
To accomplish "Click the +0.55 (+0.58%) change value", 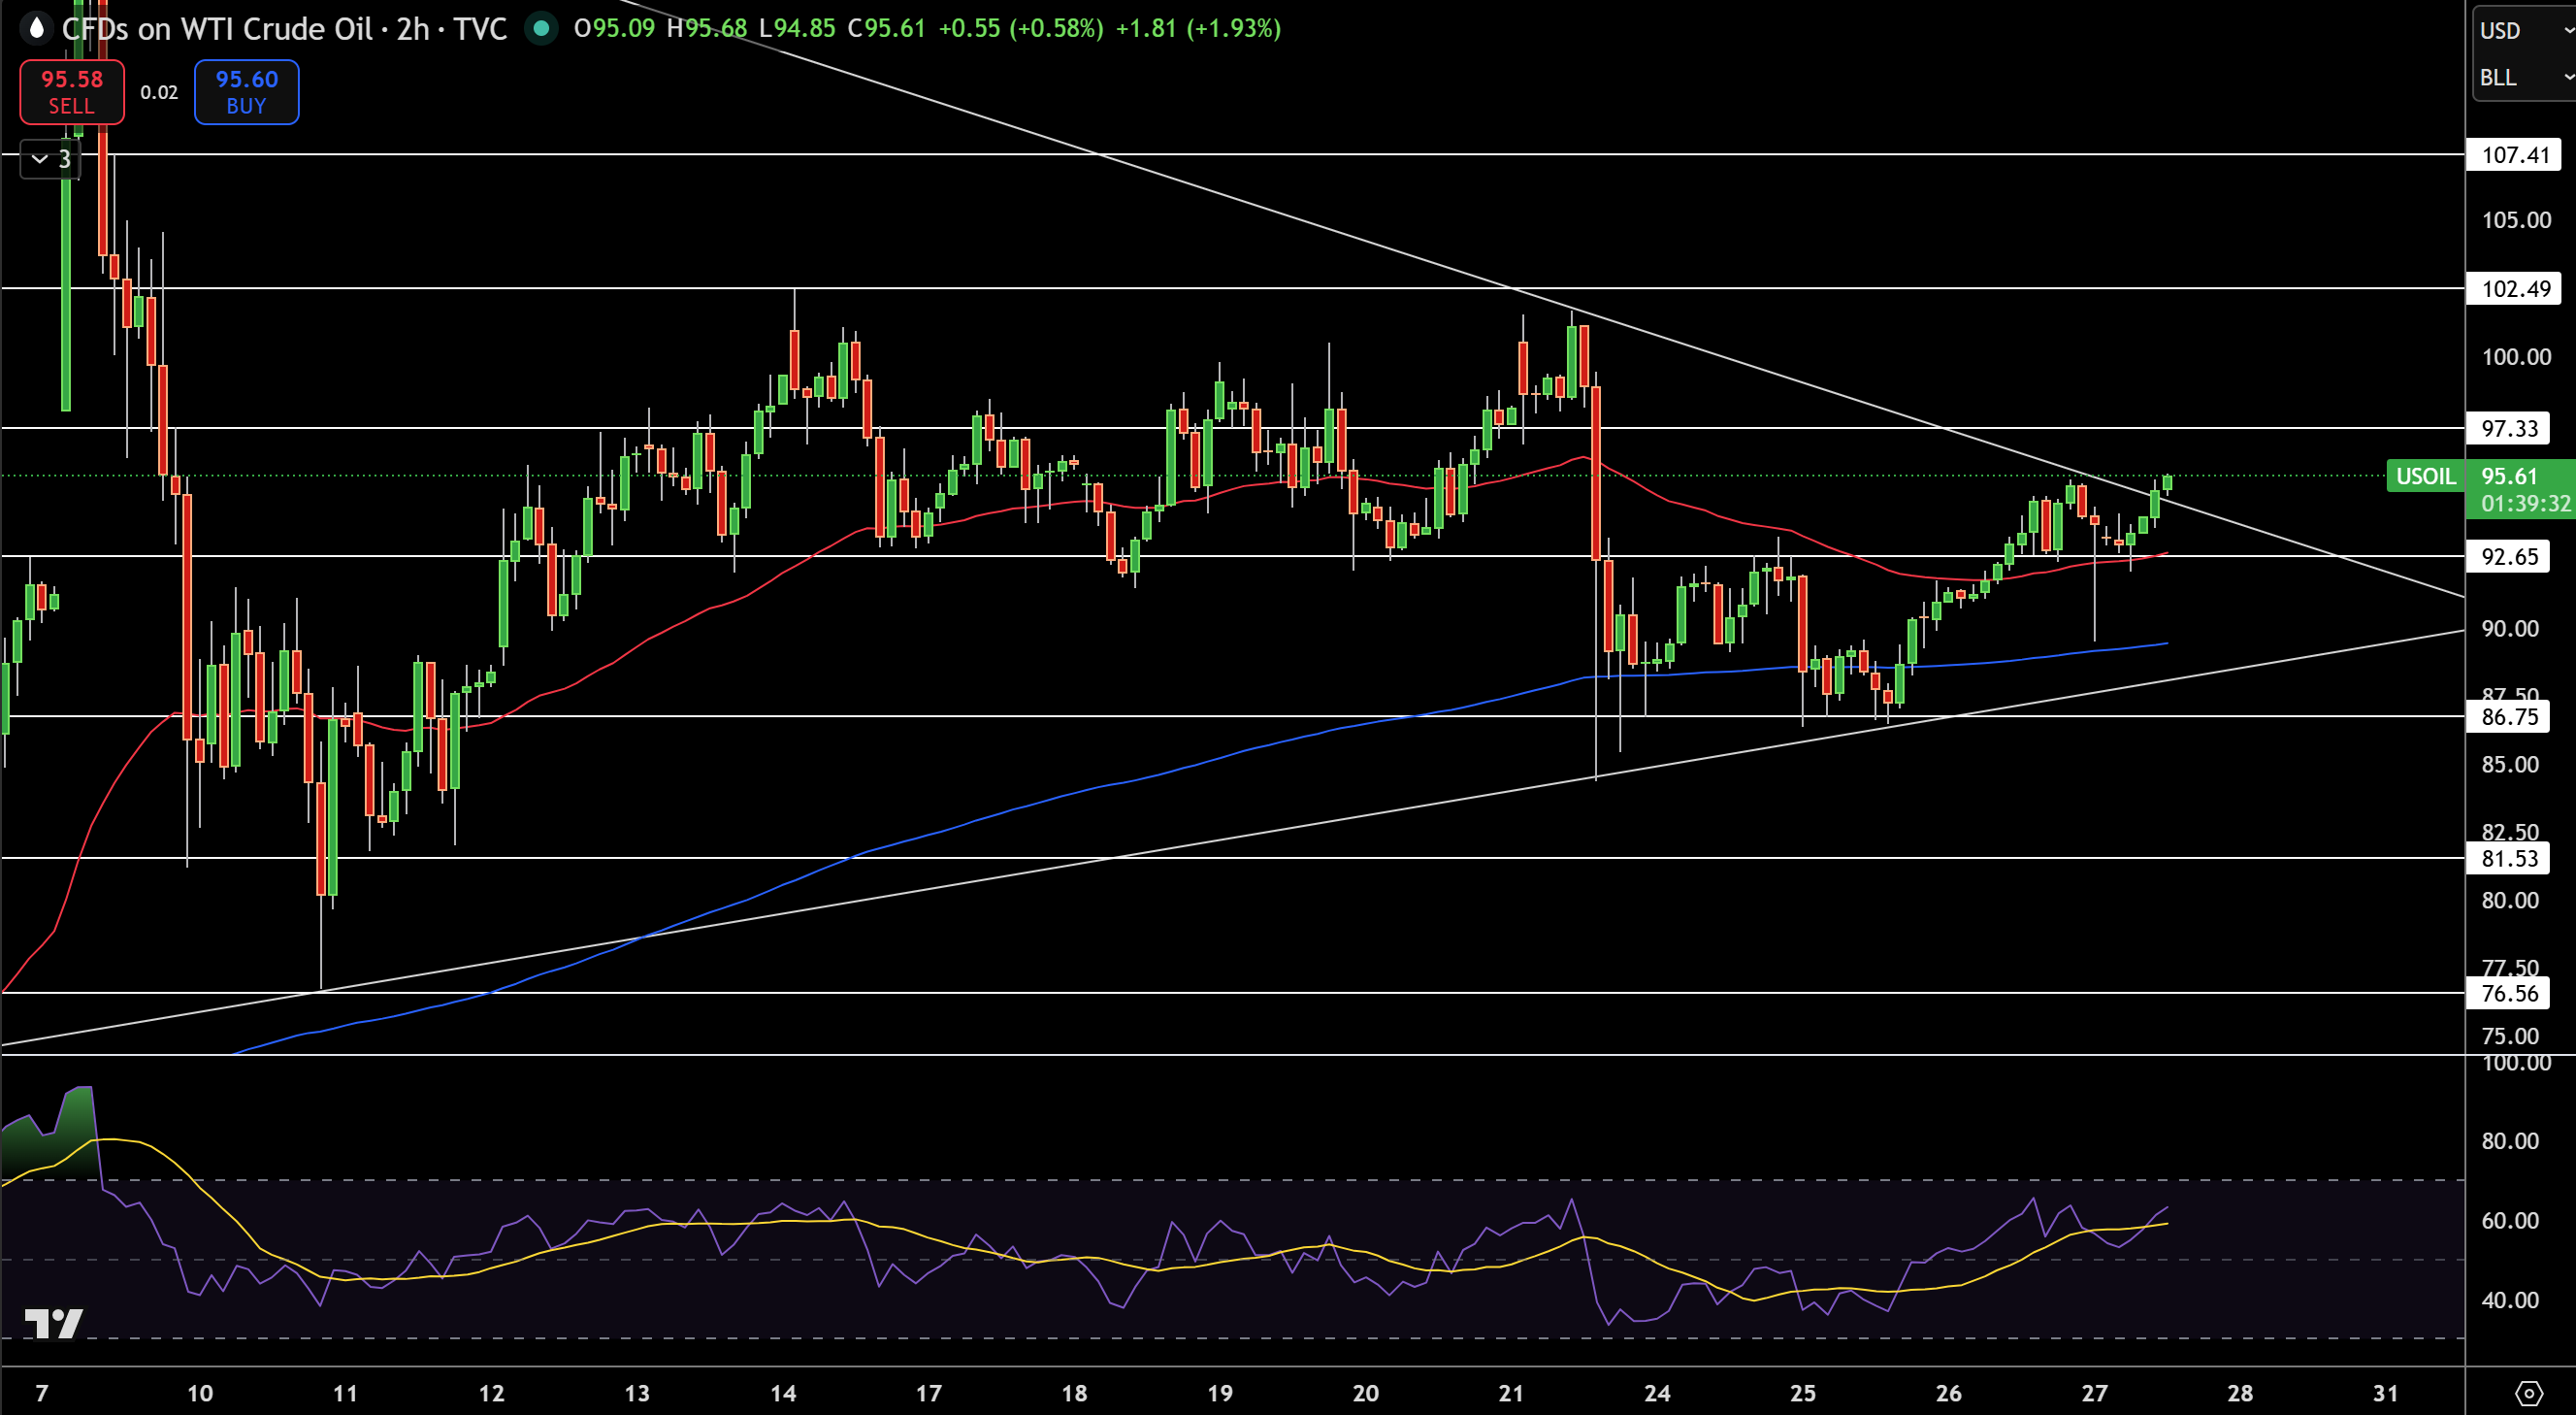I will (1021, 28).
